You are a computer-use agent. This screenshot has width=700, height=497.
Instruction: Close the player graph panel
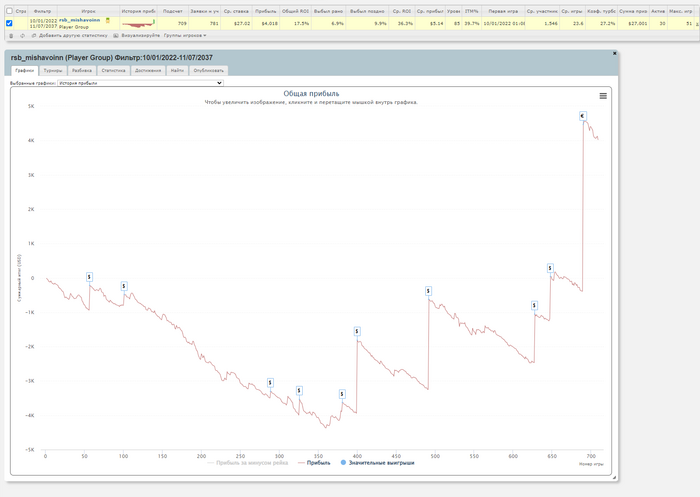614,53
